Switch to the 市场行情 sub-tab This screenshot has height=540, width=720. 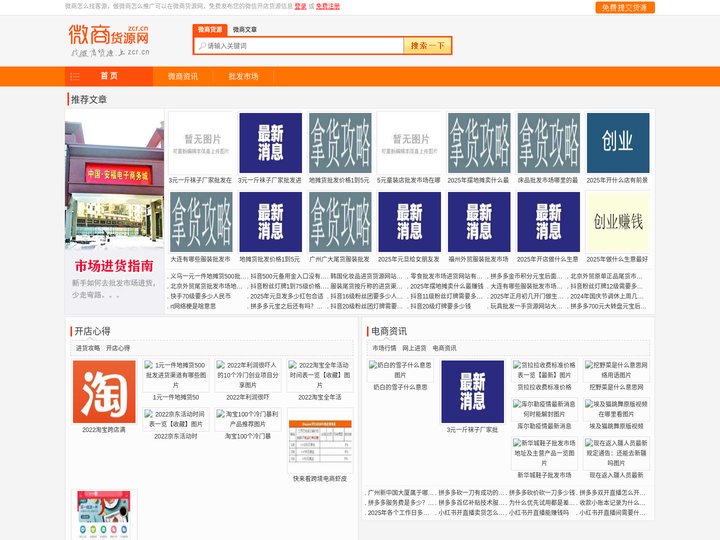(384, 348)
